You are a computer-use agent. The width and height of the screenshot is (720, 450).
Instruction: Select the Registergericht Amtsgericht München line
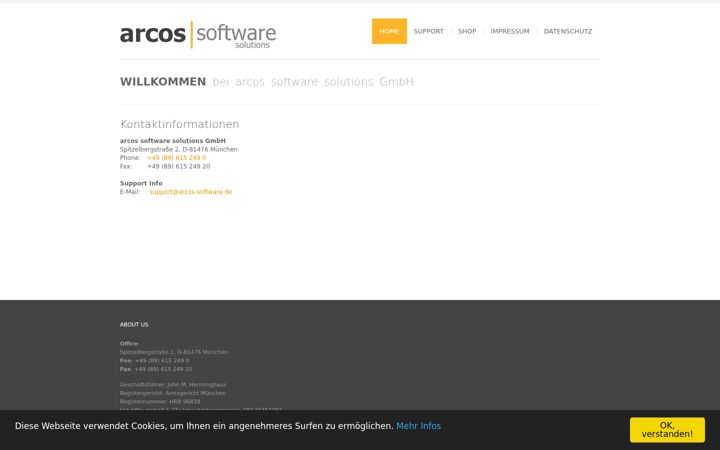(173, 393)
